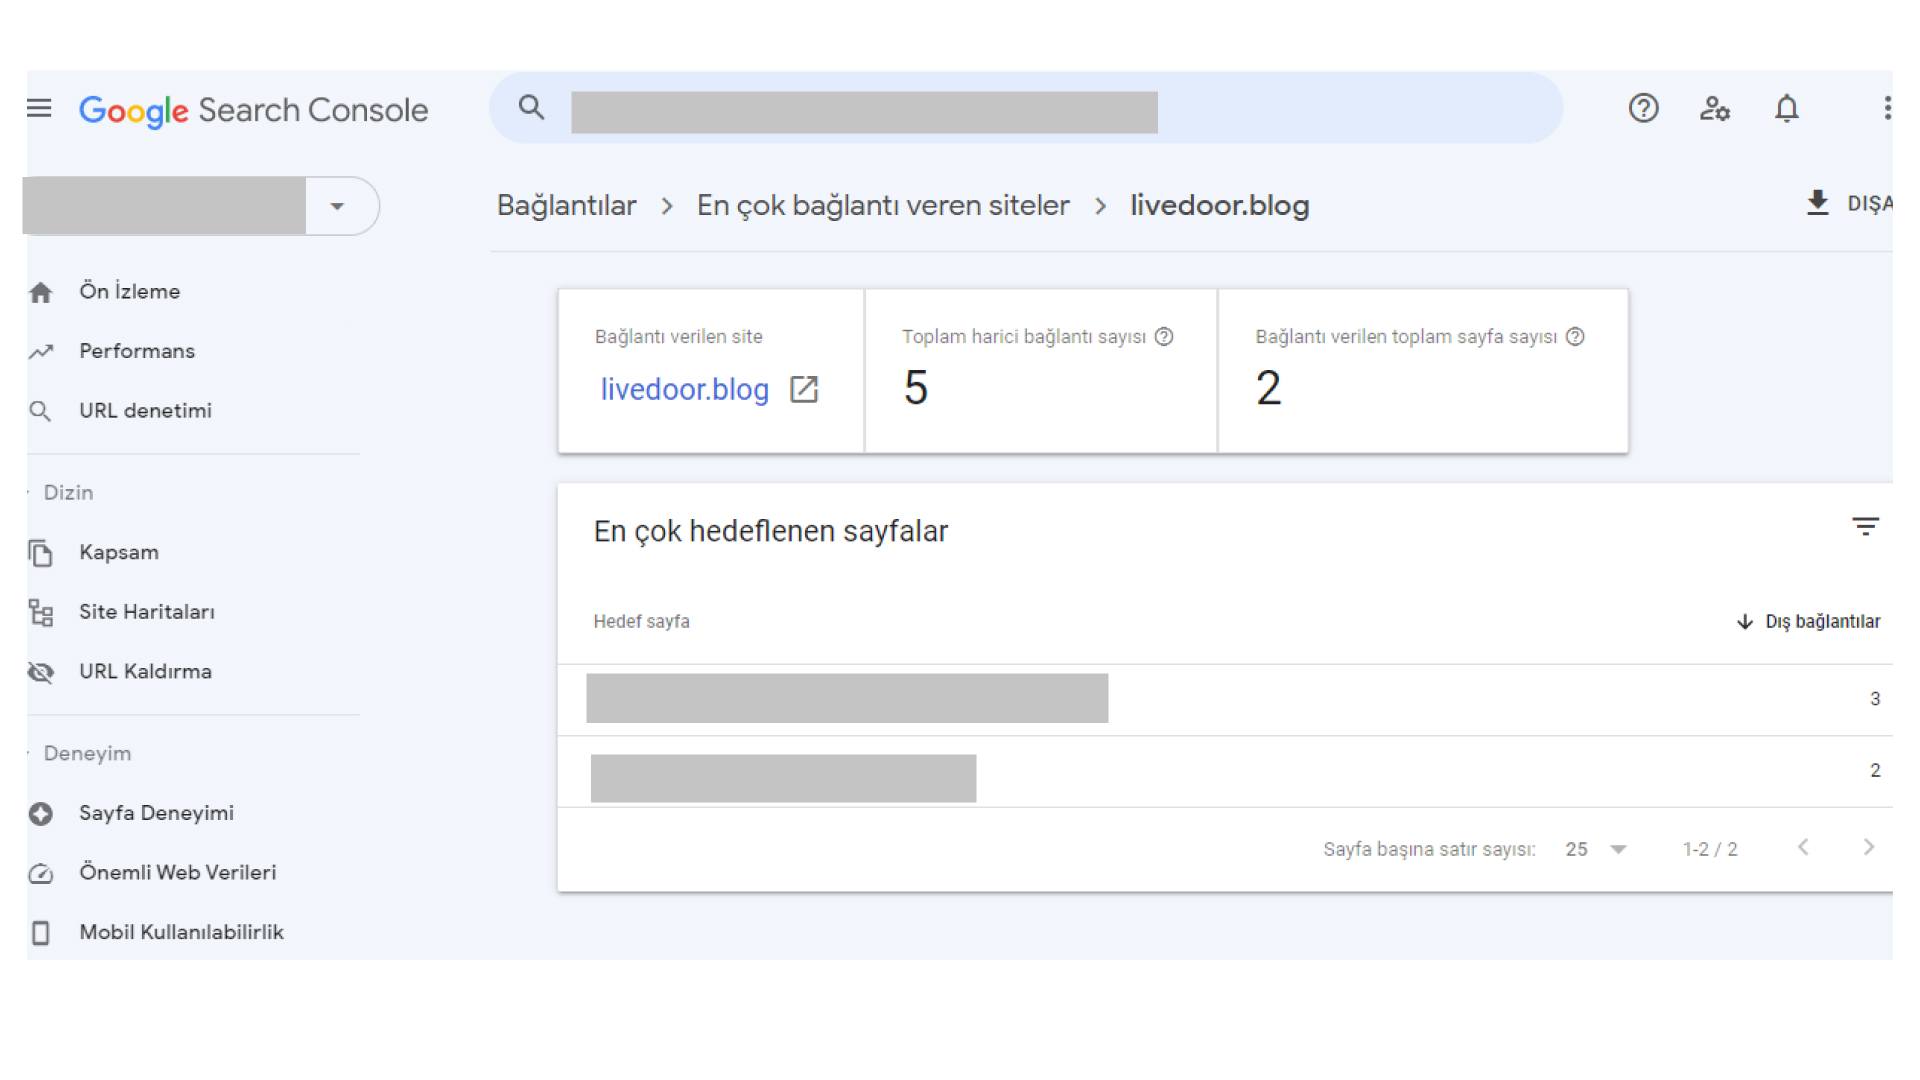This screenshot has width=1920, height=1080.
Task: Go to next page of results
Action: click(x=1869, y=848)
